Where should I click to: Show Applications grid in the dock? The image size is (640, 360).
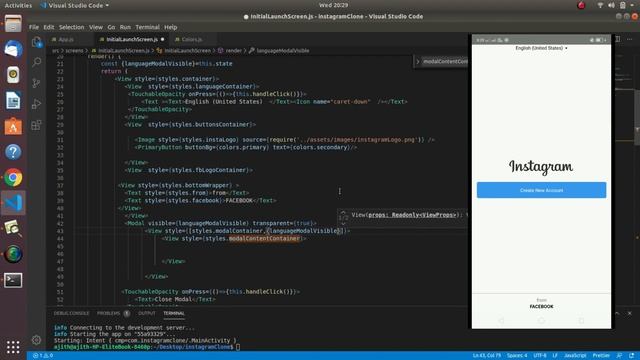(x=13, y=347)
